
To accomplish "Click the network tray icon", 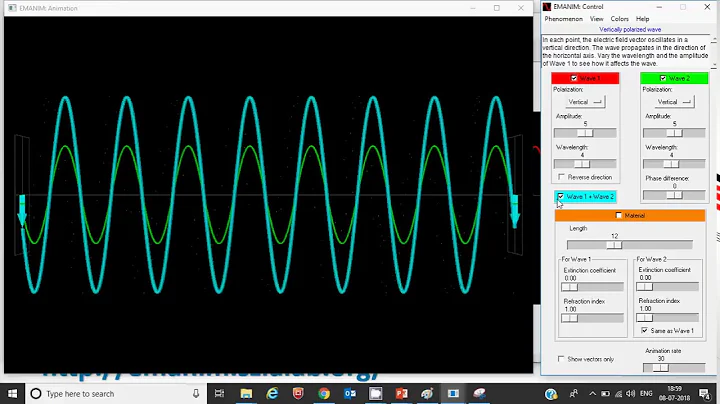I will click(619, 393).
